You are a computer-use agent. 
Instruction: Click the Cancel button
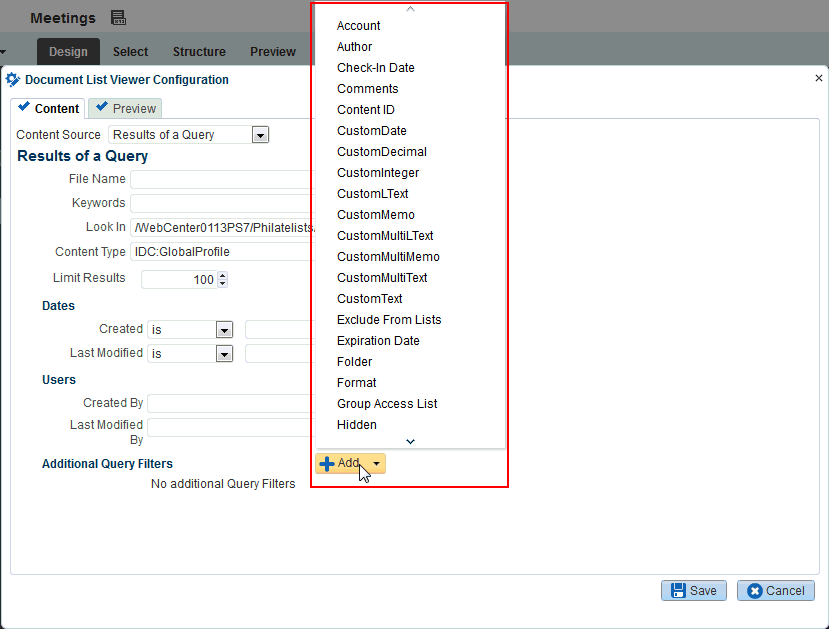point(776,590)
